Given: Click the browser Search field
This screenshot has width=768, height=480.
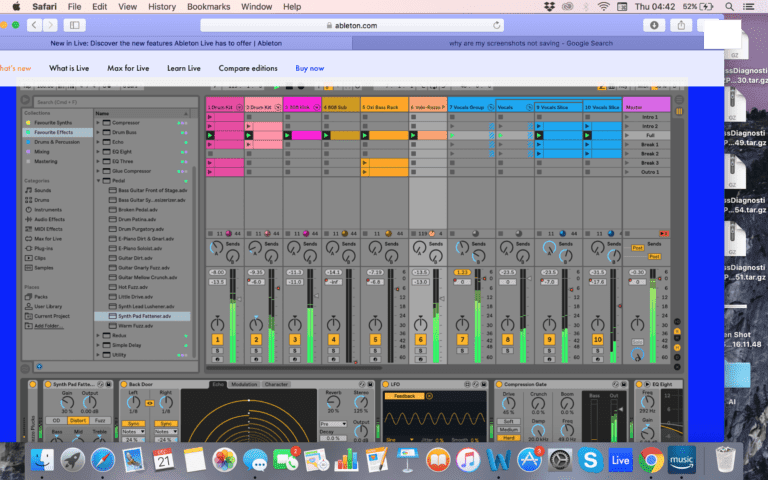Looking at the screenshot, I should coord(115,102).
